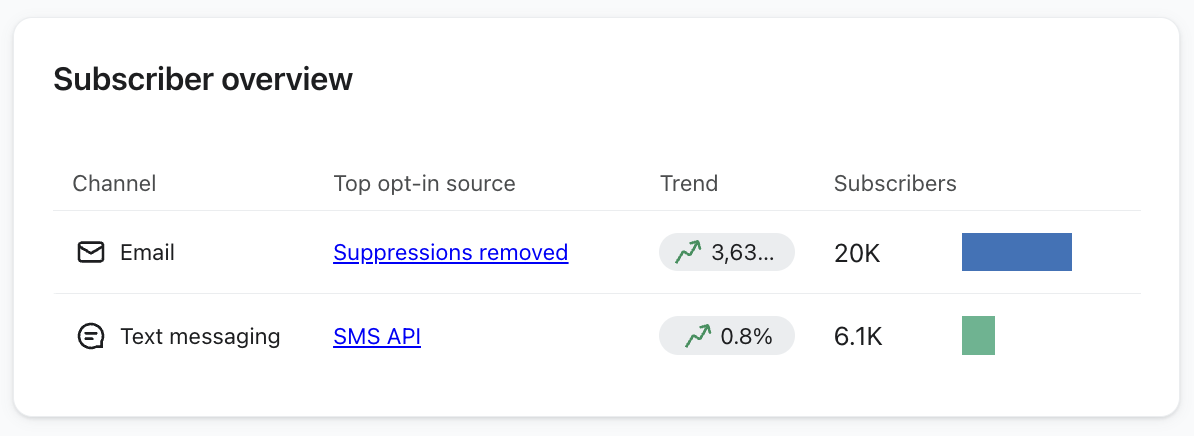Screen dimensions: 1194x436
Task: Click the Top opt-in source column header
Action: pyautogui.click(x=424, y=184)
